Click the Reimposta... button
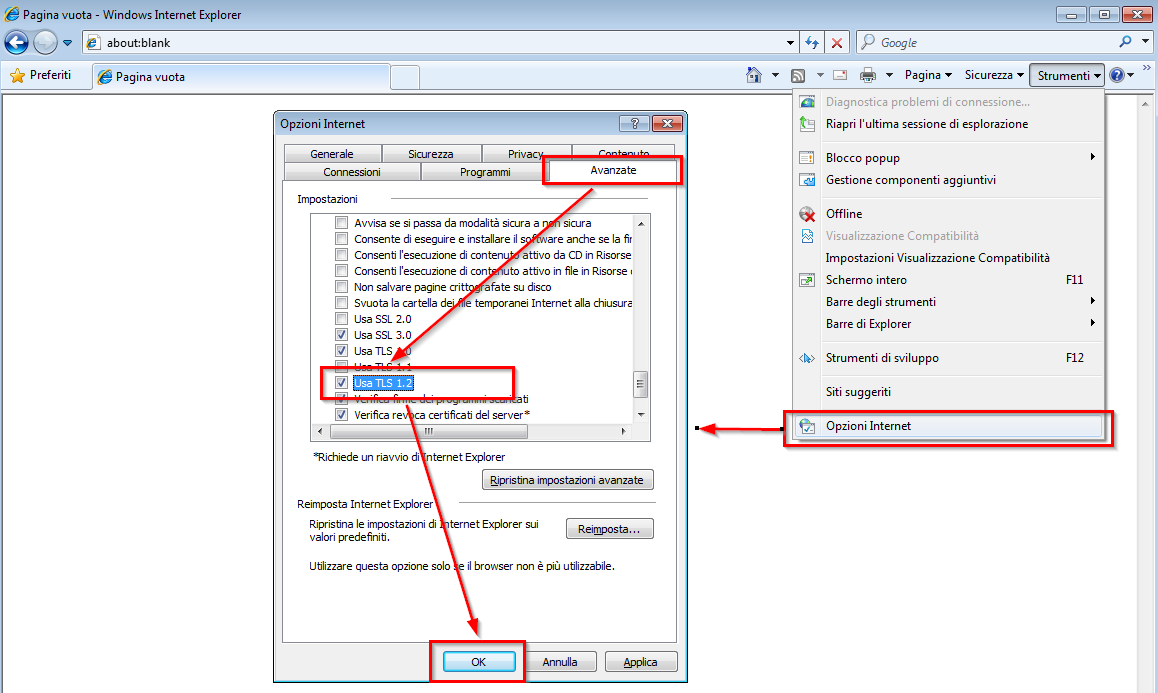1158x693 pixels. pyautogui.click(x=609, y=529)
